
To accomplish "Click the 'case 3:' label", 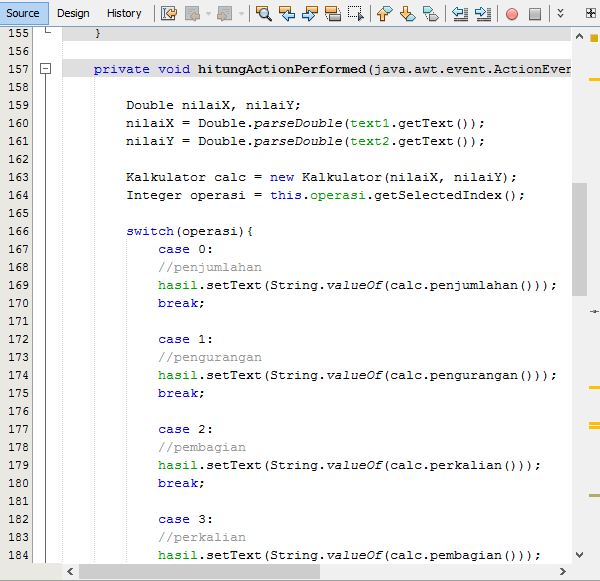I will tap(185, 519).
